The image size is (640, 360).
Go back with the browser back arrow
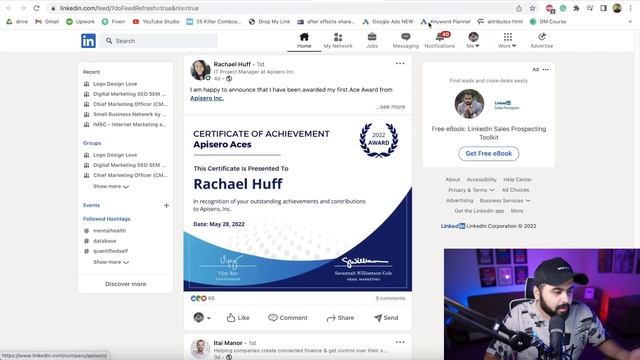coord(9,8)
